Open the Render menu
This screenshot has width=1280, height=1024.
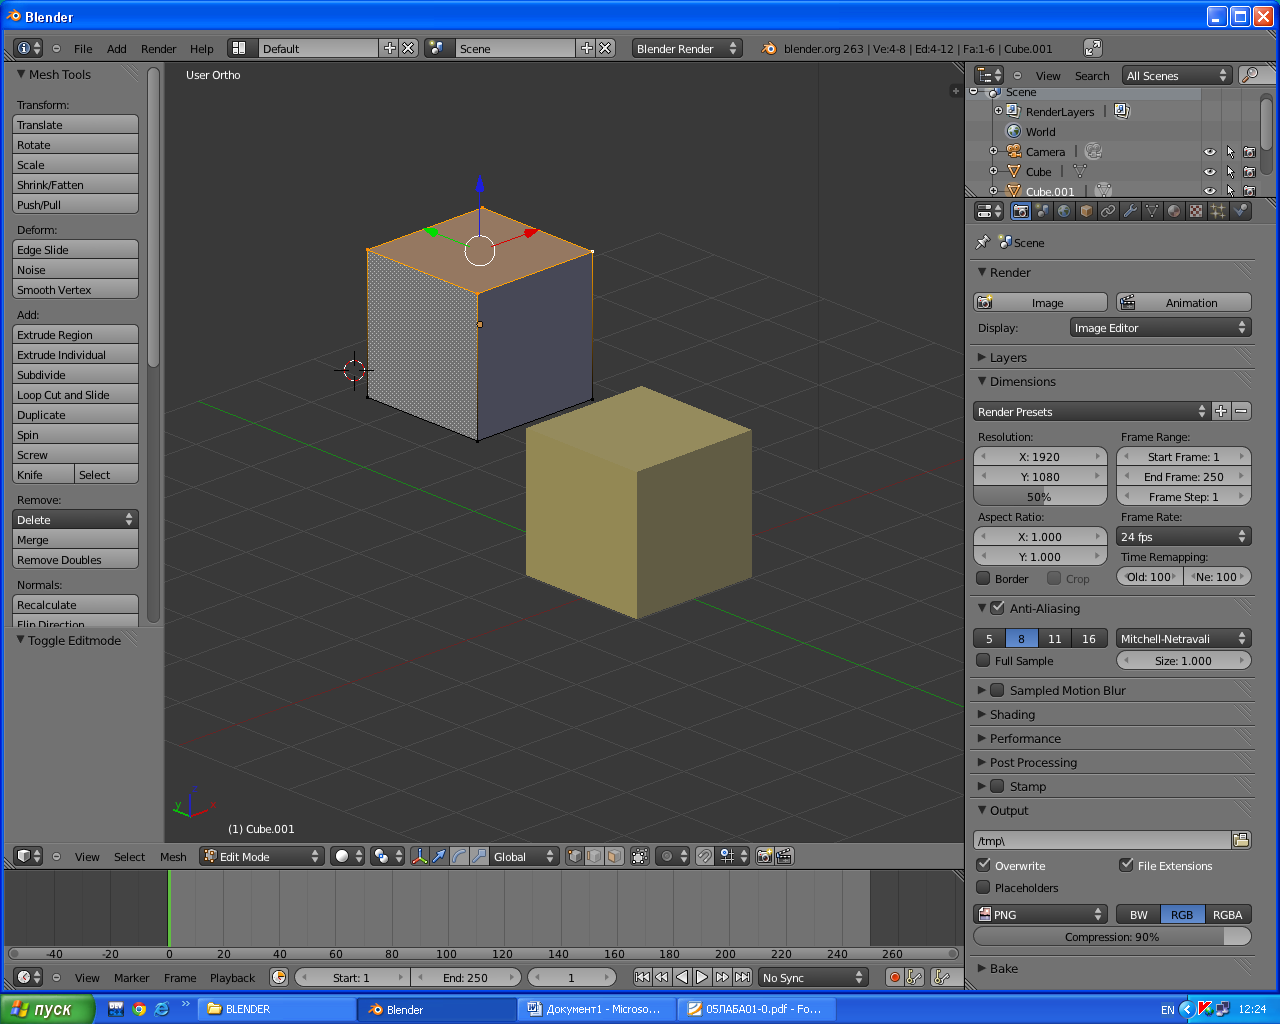click(x=158, y=48)
